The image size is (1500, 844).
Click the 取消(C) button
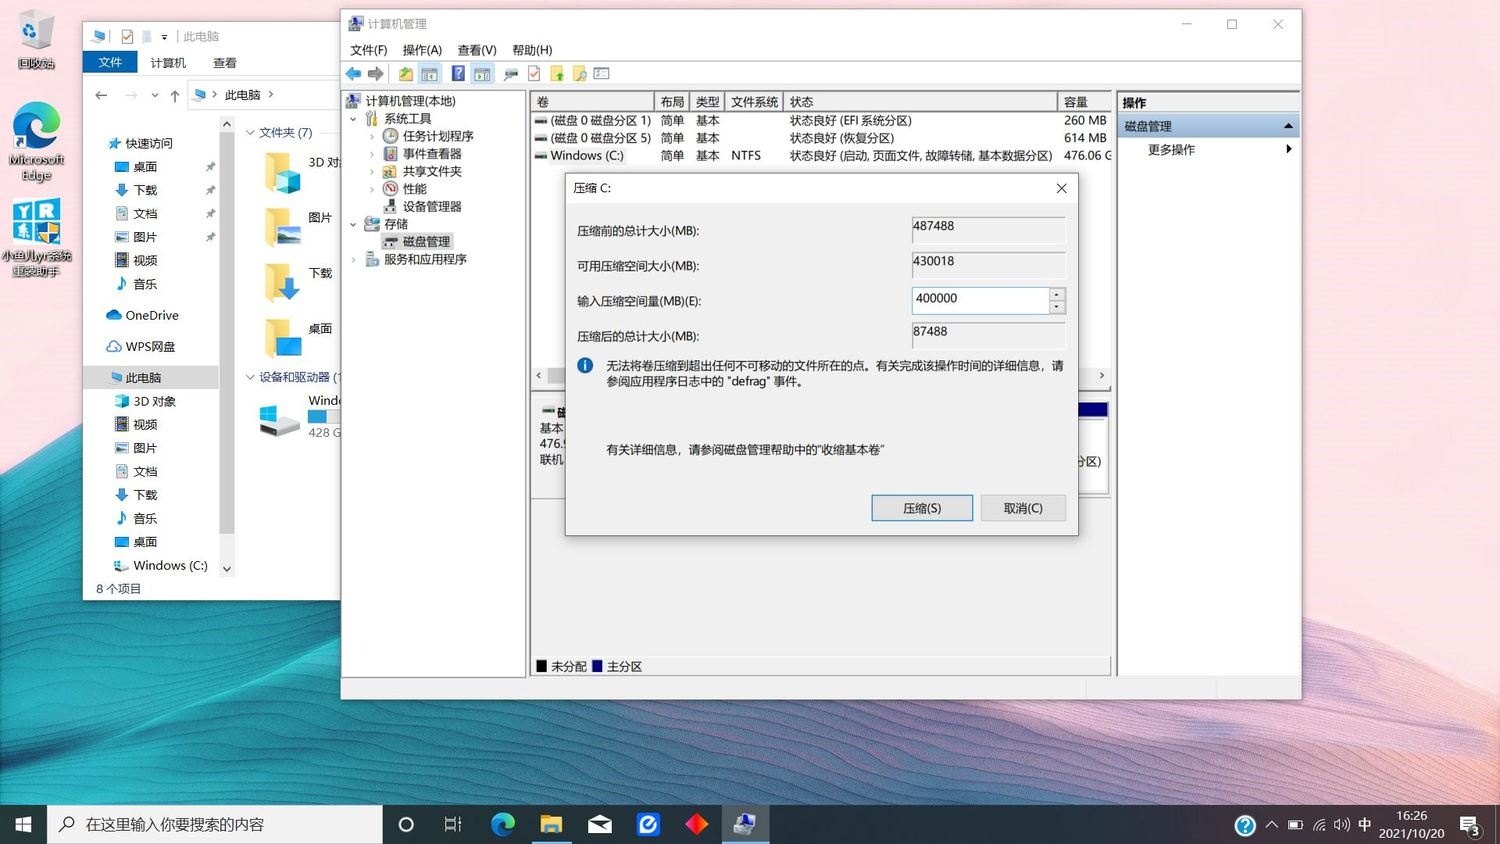coord(1022,508)
